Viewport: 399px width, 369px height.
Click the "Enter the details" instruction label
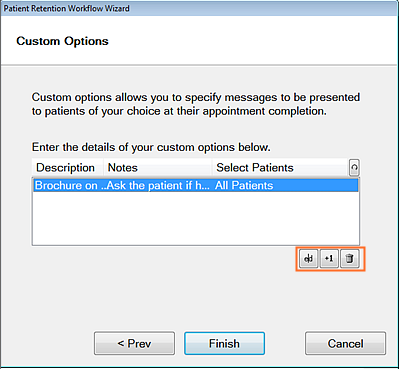click(x=151, y=147)
